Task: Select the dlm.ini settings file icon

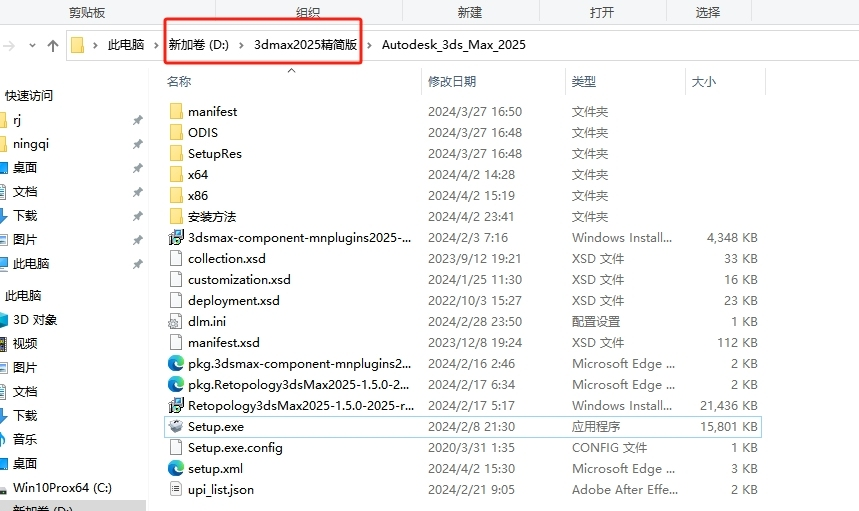Action: click(176, 321)
